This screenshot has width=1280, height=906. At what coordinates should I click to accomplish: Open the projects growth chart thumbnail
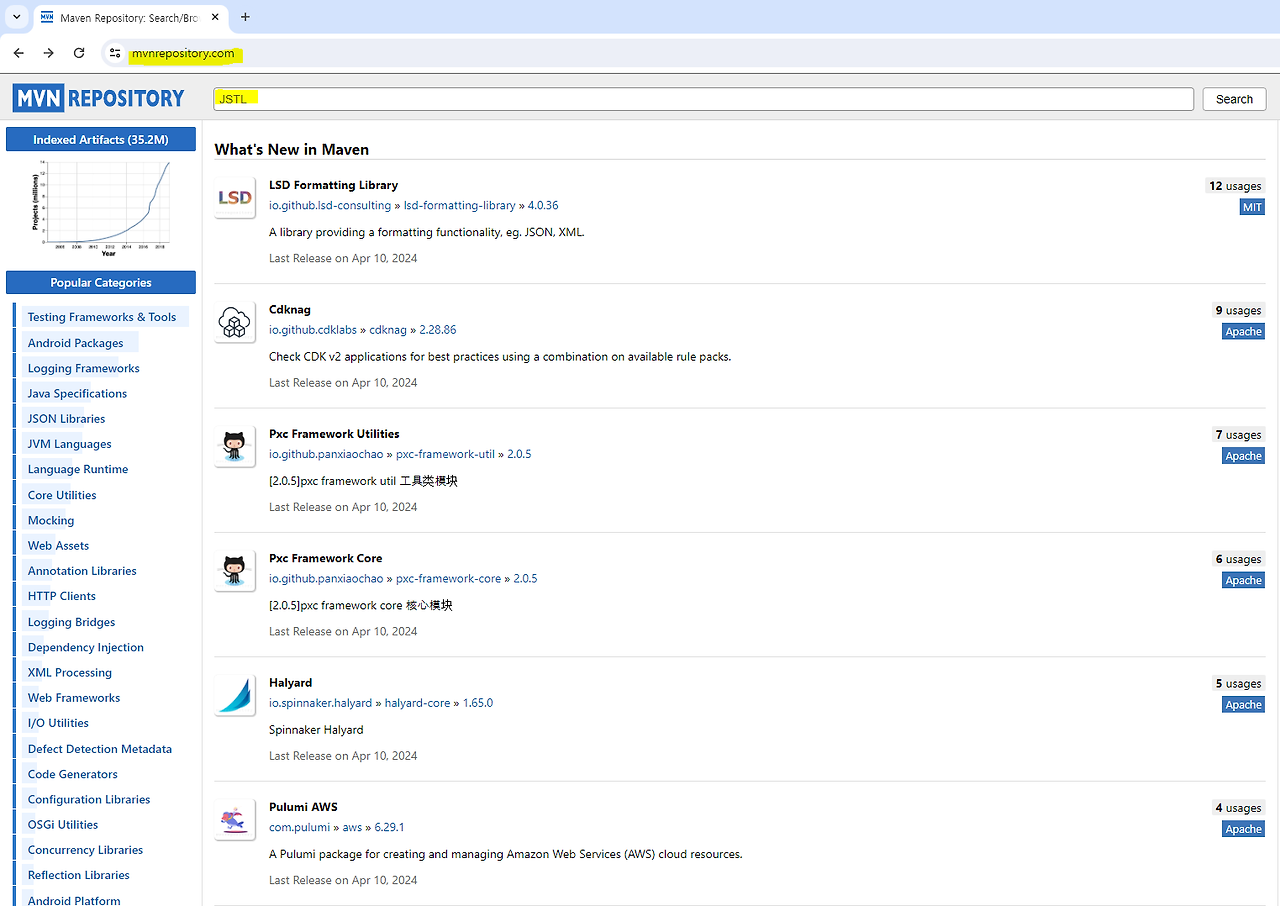[x=101, y=207]
